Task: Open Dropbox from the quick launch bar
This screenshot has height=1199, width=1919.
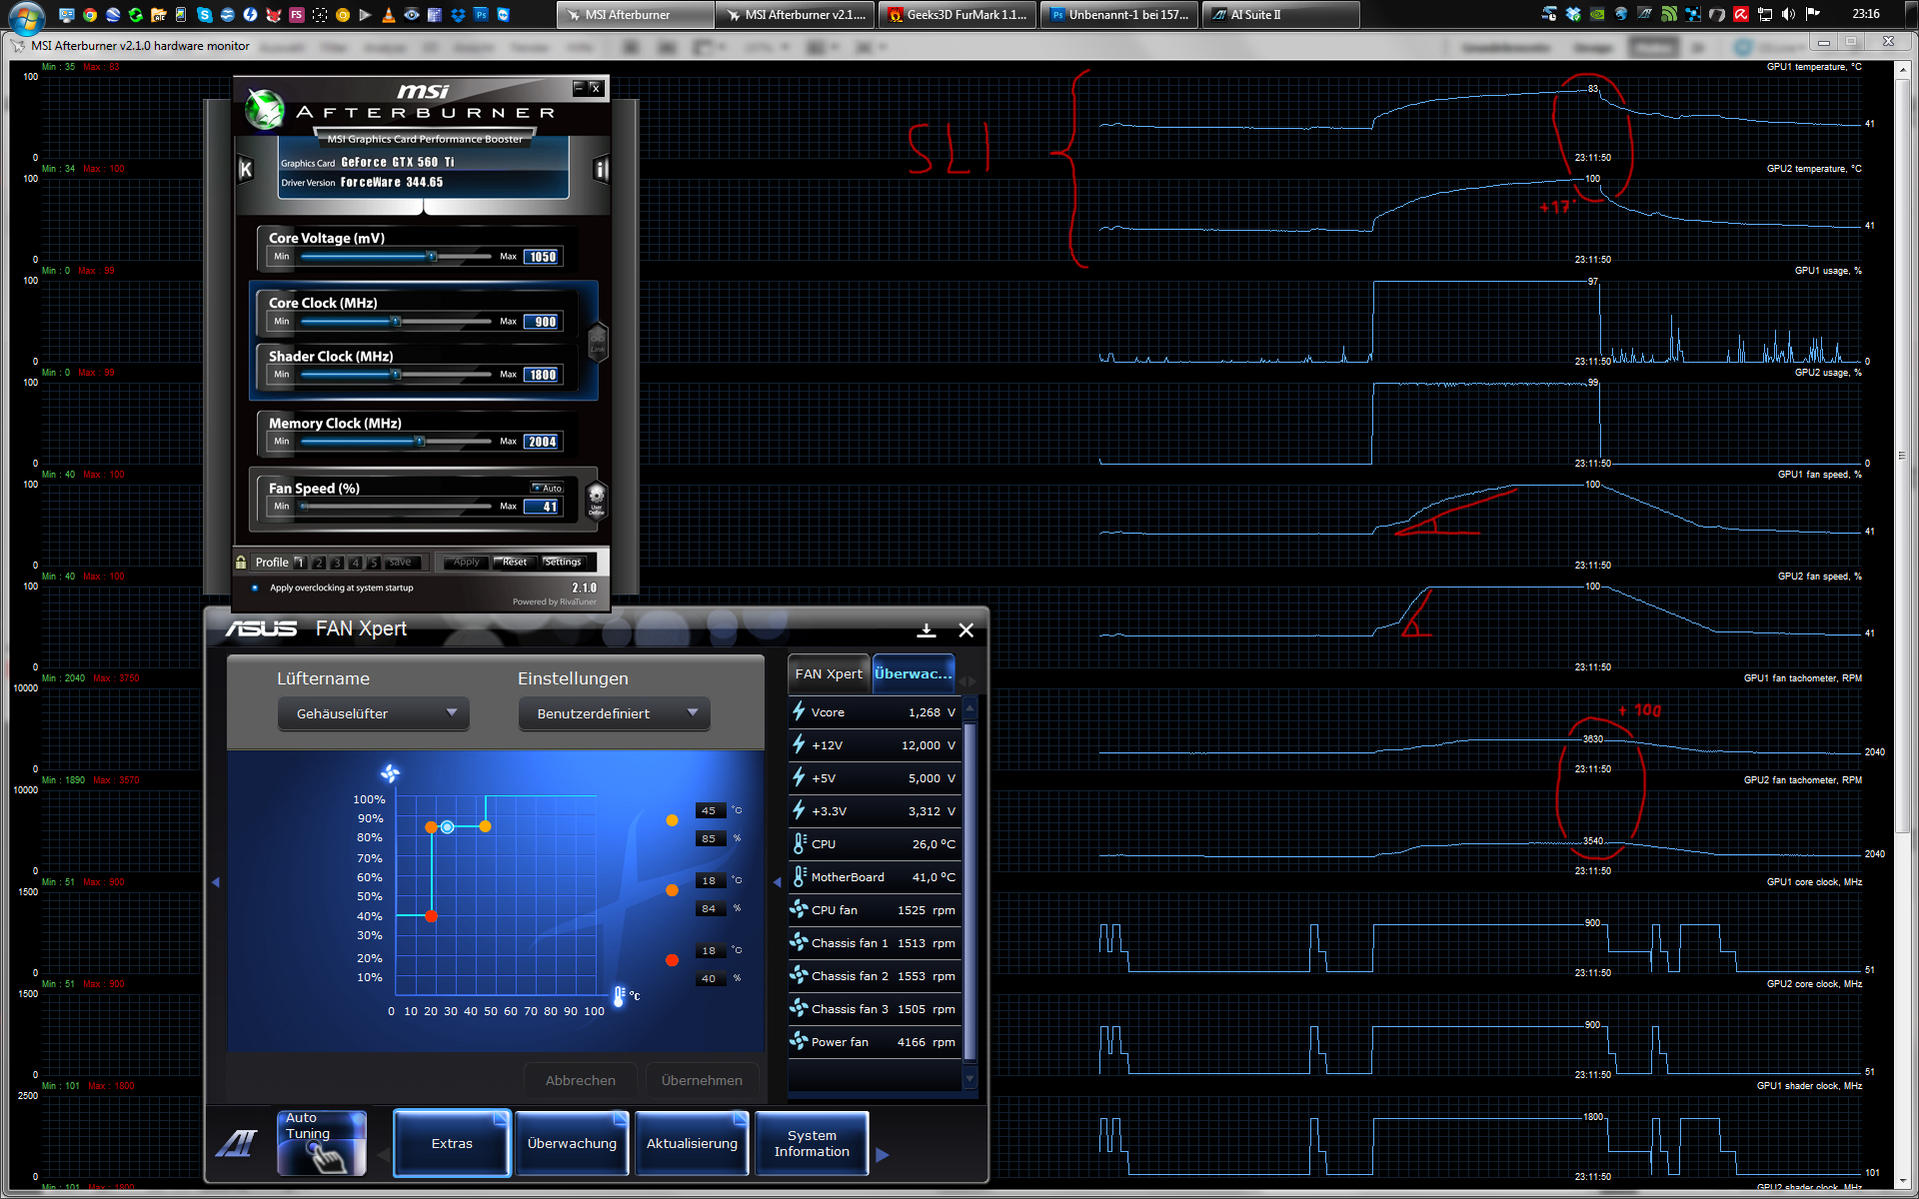Action: click(x=458, y=14)
